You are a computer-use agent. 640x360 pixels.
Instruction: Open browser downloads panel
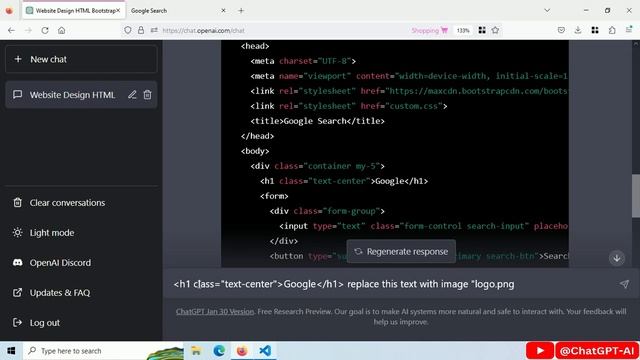coord(578,30)
